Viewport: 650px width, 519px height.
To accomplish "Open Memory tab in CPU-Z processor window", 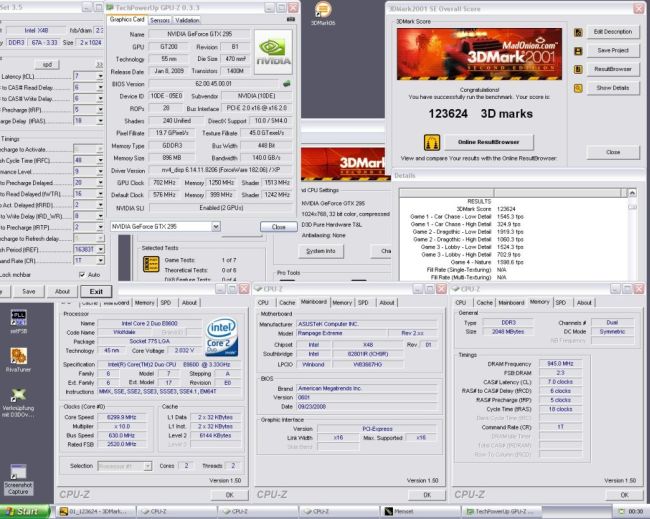I will tap(144, 303).
